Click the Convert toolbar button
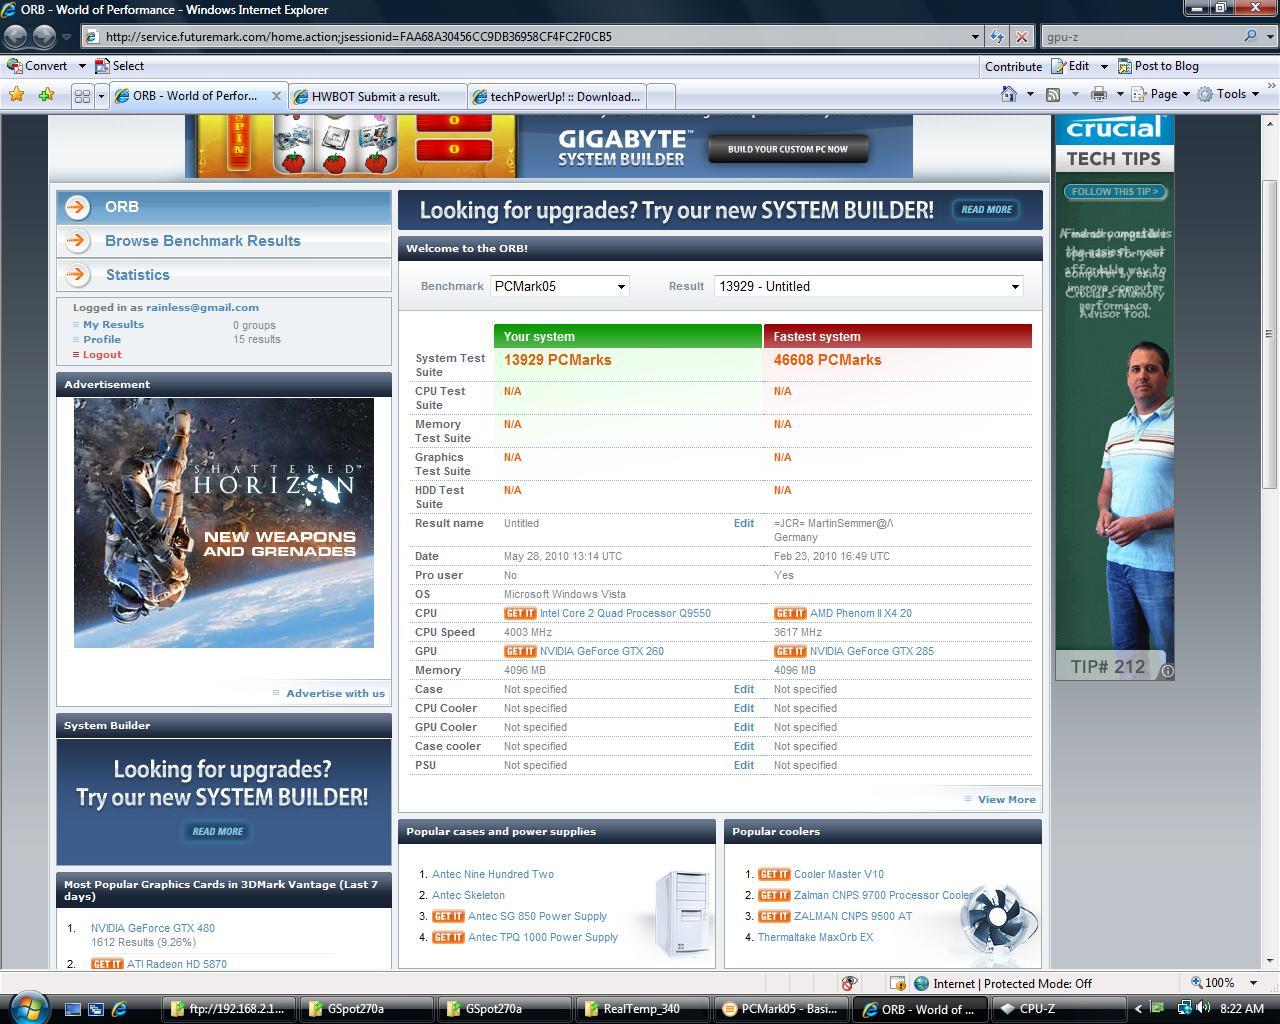Screen dimensions: 1280x1024 (x=38, y=66)
